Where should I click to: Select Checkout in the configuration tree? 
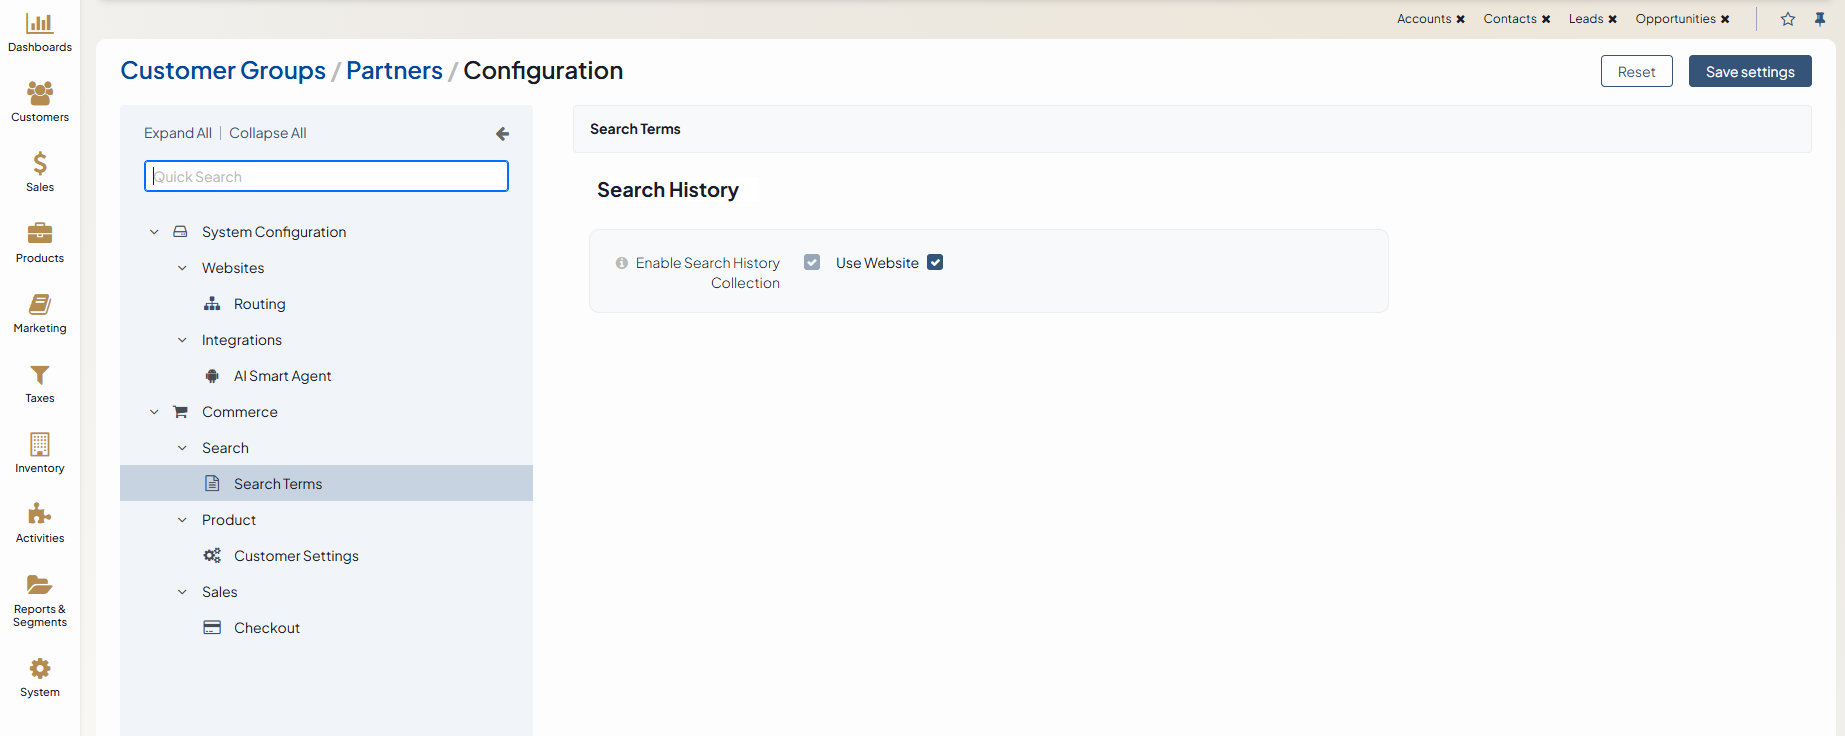(x=266, y=628)
